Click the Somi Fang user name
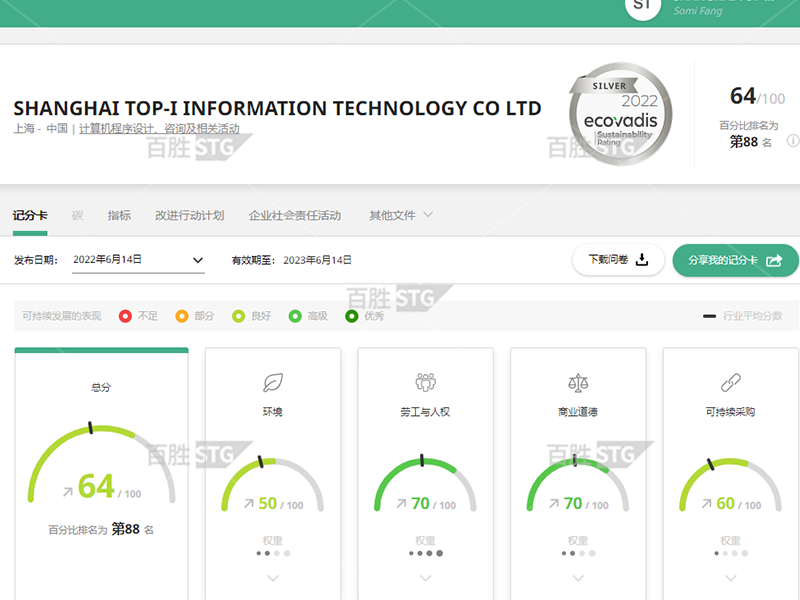Viewport: 800px width, 600px height. pos(697,11)
